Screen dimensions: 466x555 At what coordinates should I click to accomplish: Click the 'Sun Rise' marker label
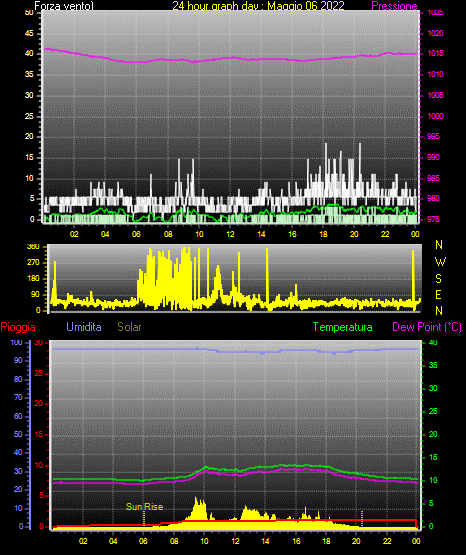point(144,507)
